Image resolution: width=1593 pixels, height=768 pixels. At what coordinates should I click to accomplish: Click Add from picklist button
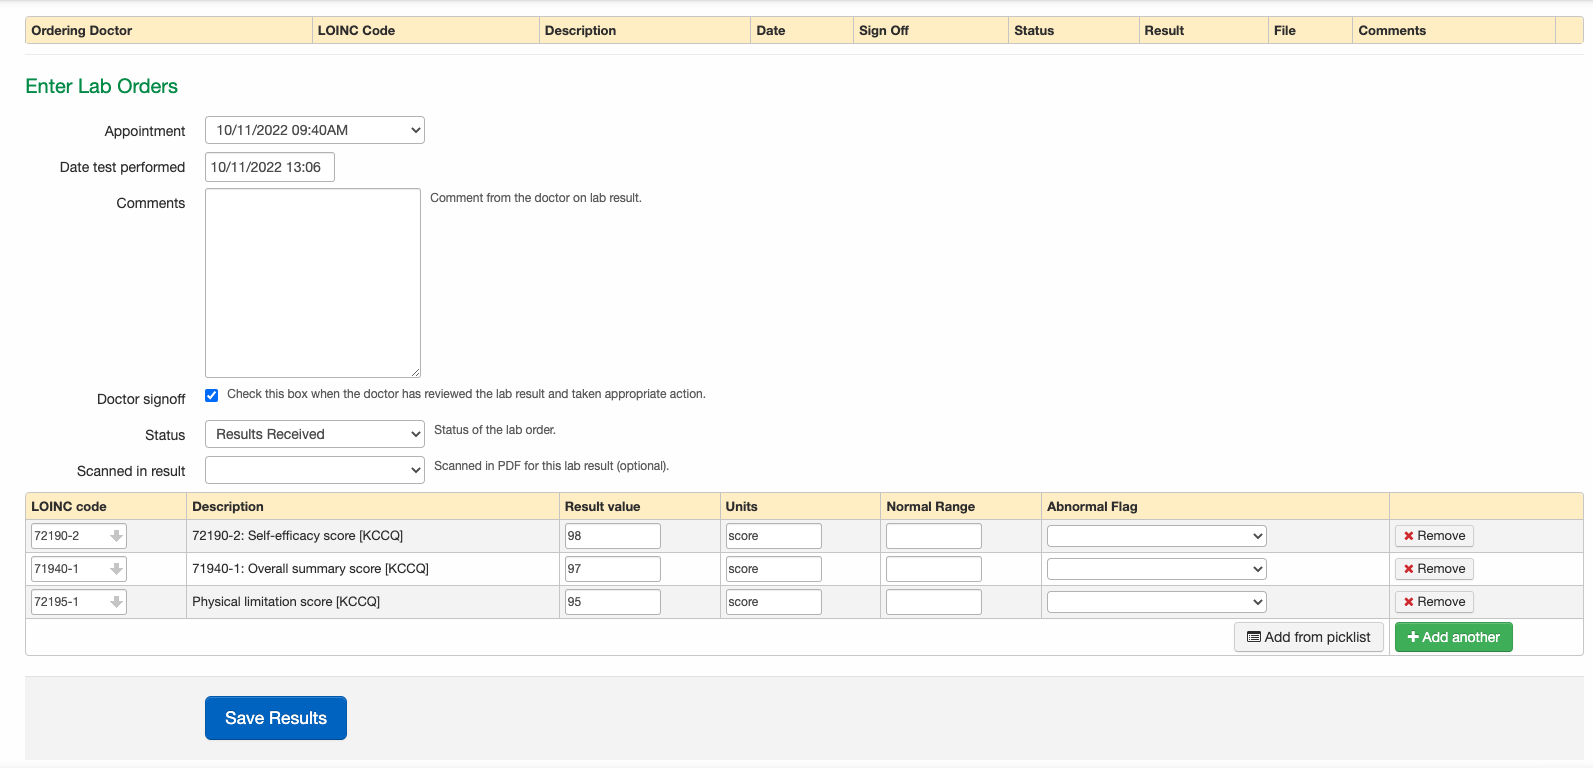1309,637
